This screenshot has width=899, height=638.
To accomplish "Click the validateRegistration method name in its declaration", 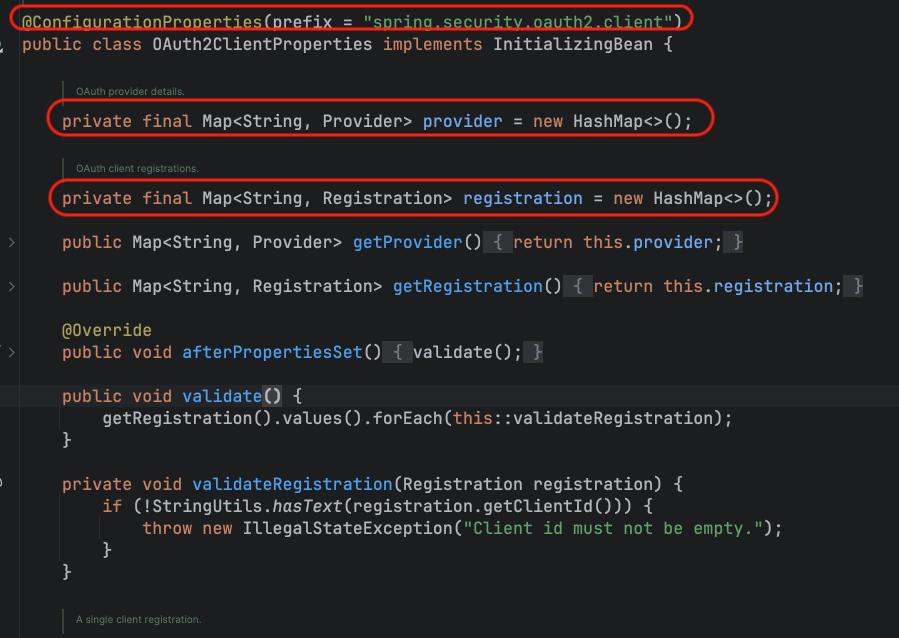I will click(292, 484).
